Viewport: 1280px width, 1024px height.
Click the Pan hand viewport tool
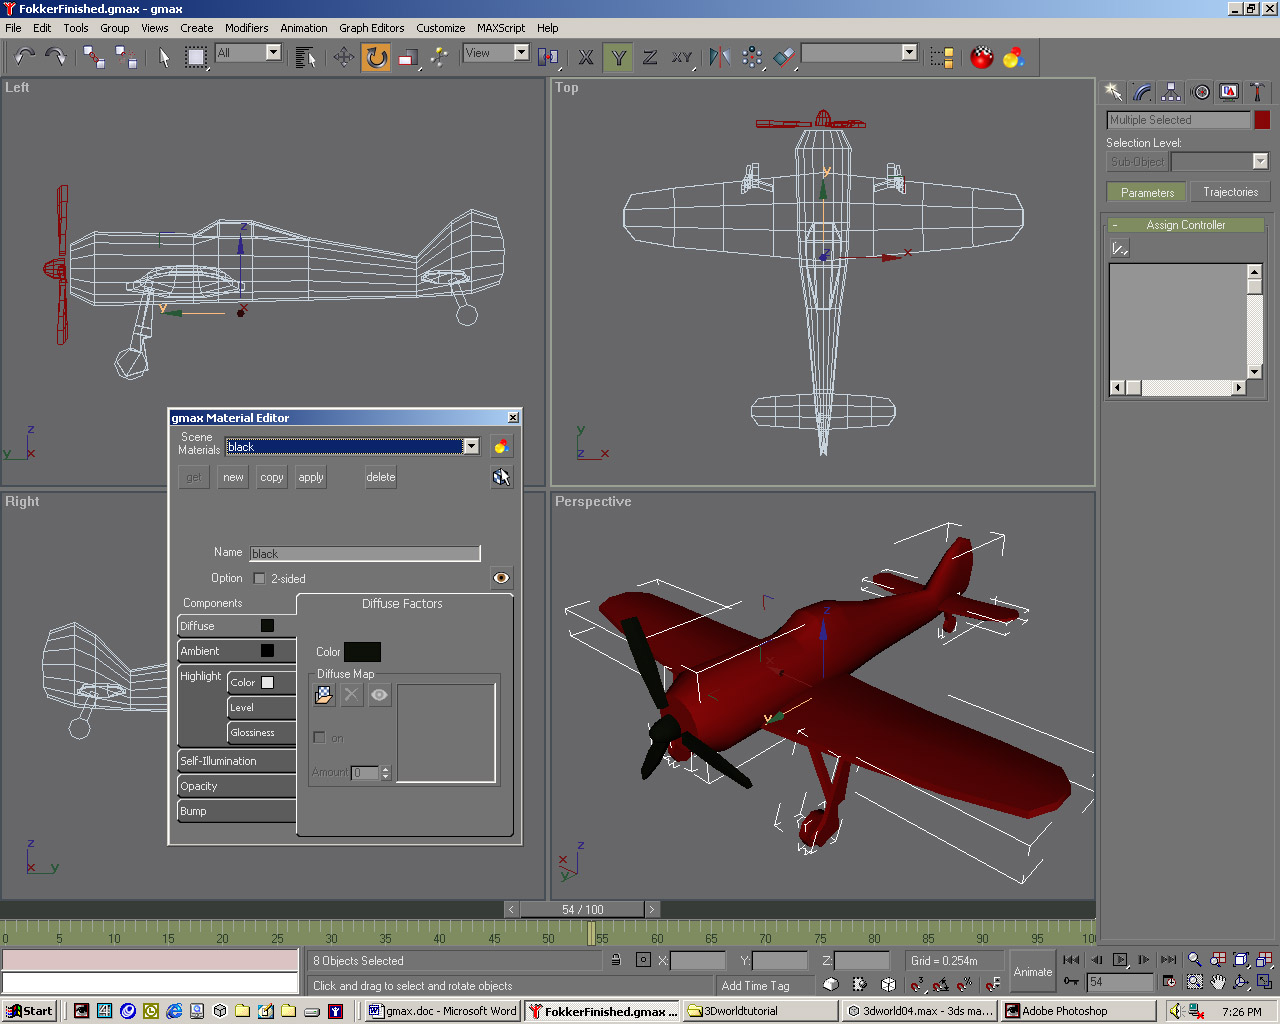click(x=1218, y=982)
